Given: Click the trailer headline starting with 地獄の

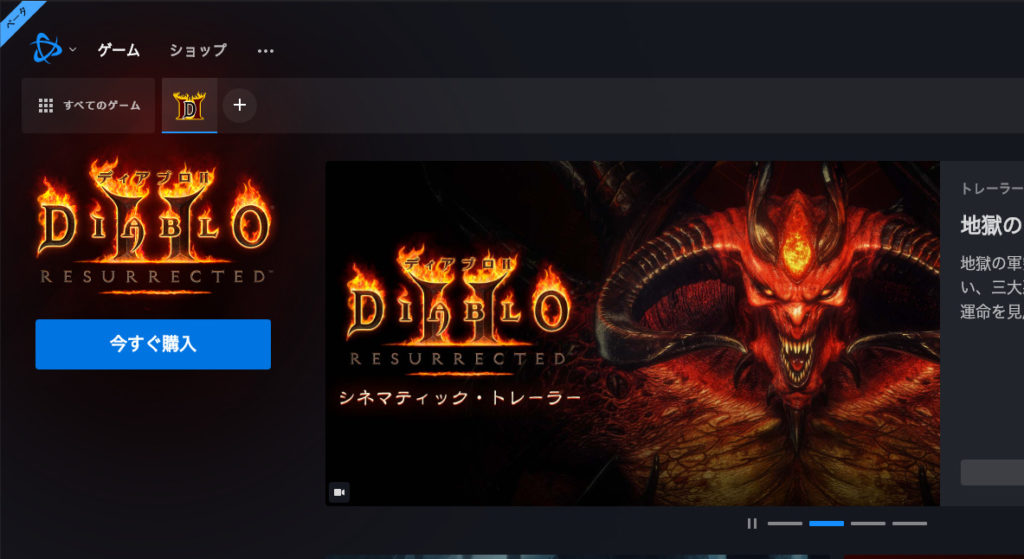Looking at the screenshot, I should [991, 225].
